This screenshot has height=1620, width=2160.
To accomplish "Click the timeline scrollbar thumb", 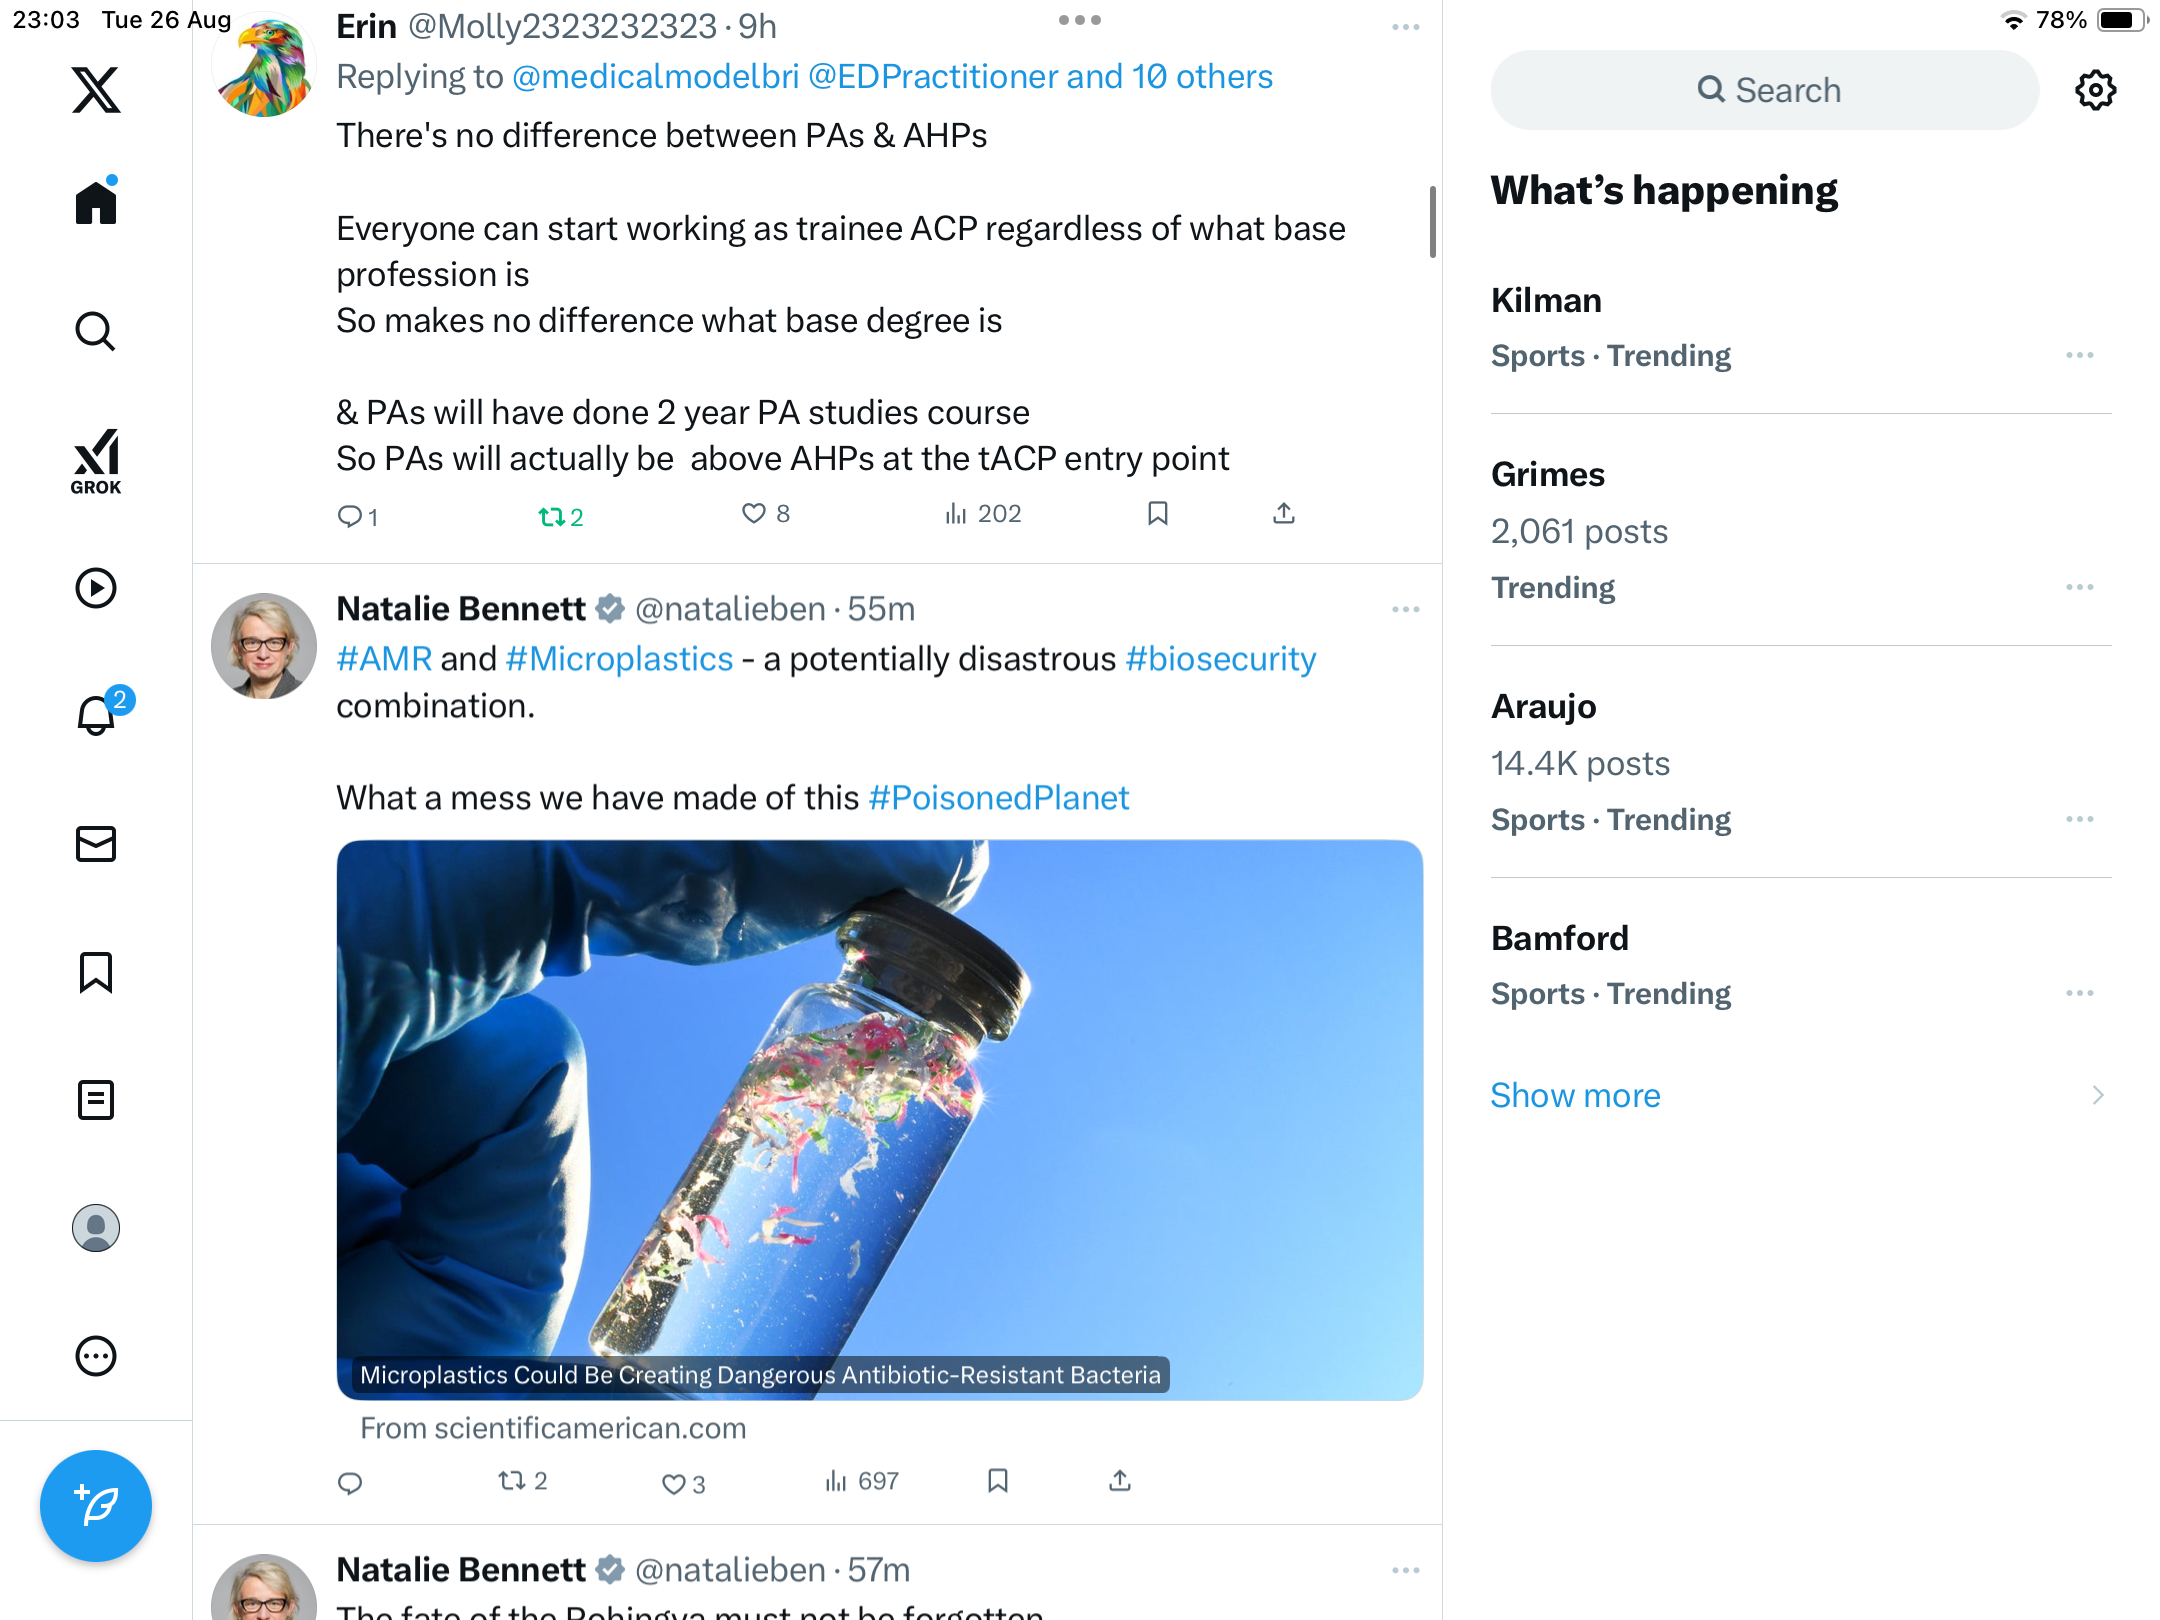I will 1432,221.
